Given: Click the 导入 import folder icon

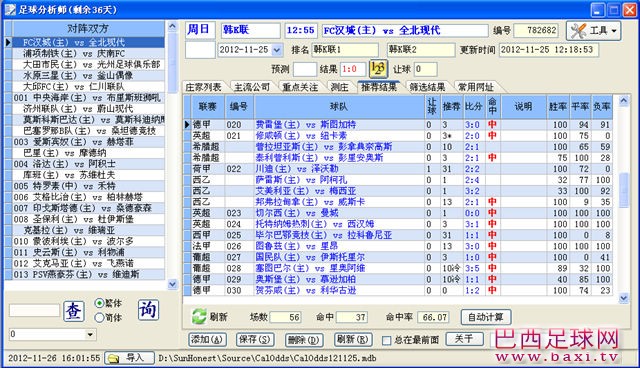Looking at the screenshot, I should click(x=113, y=358).
